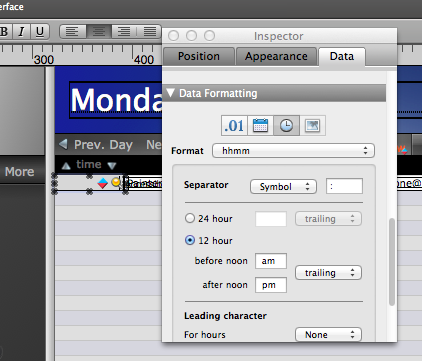Toggle underline text formatting
Screen dimensions: 422x361
pos(40,32)
